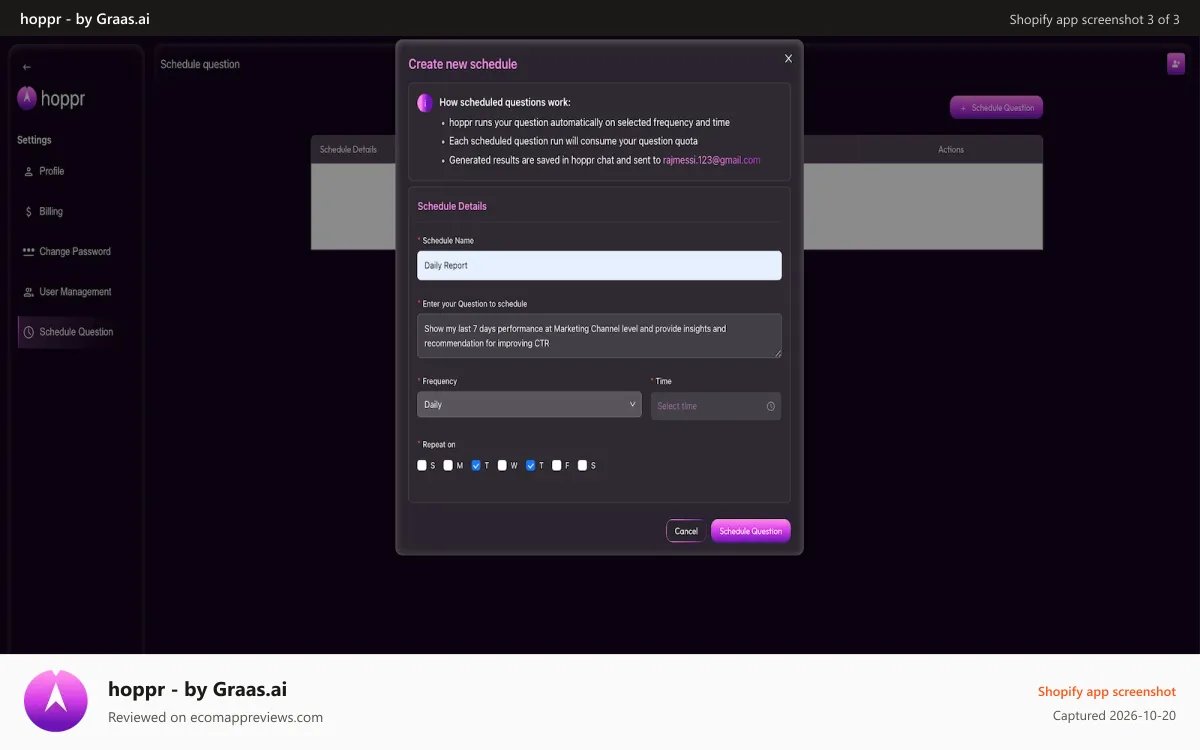Click the dollar sign icon next to Billing
The height and width of the screenshot is (750, 1200).
pyautogui.click(x=28, y=212)
